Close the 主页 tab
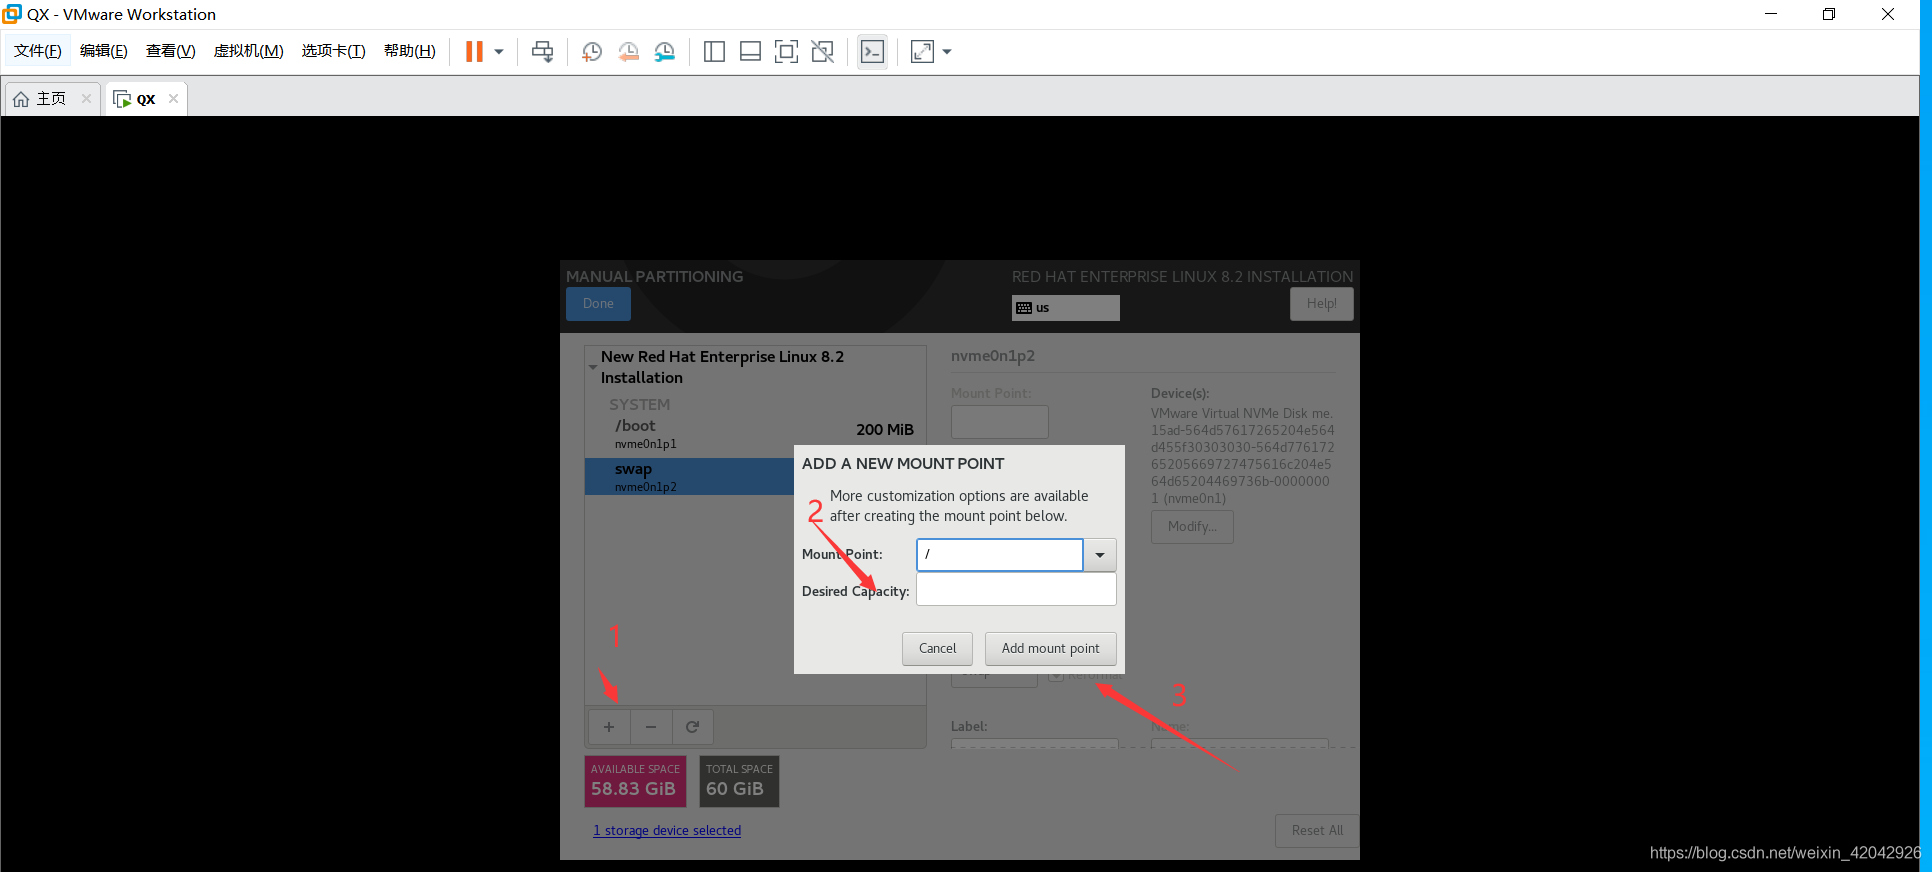Viewport: 1932px width, 872px height. [87, 98]
